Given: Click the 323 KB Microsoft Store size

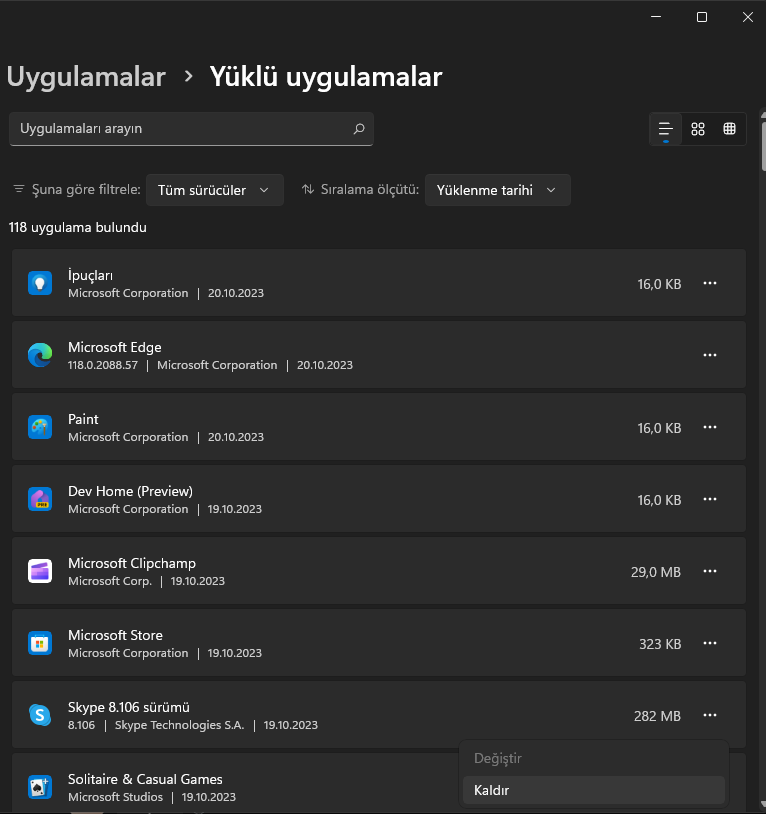Looking at the screenshot, I should 660,644.
